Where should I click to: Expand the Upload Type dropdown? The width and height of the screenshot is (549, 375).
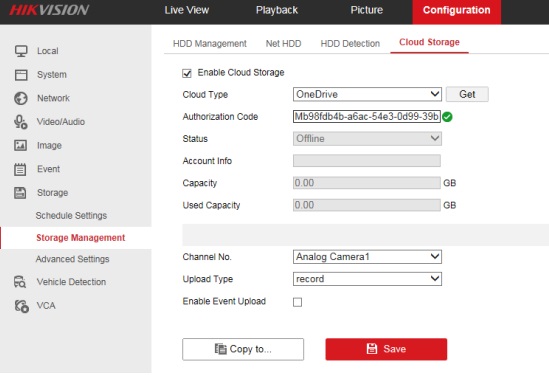pyautogui.click(x=367, y=279)
